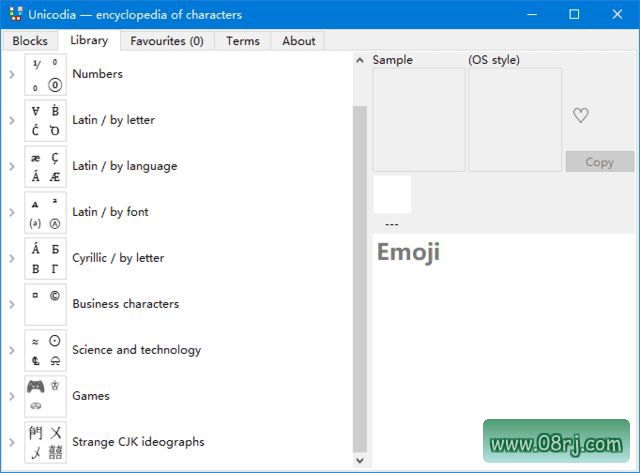Select the Games label

tap(91, 396)
